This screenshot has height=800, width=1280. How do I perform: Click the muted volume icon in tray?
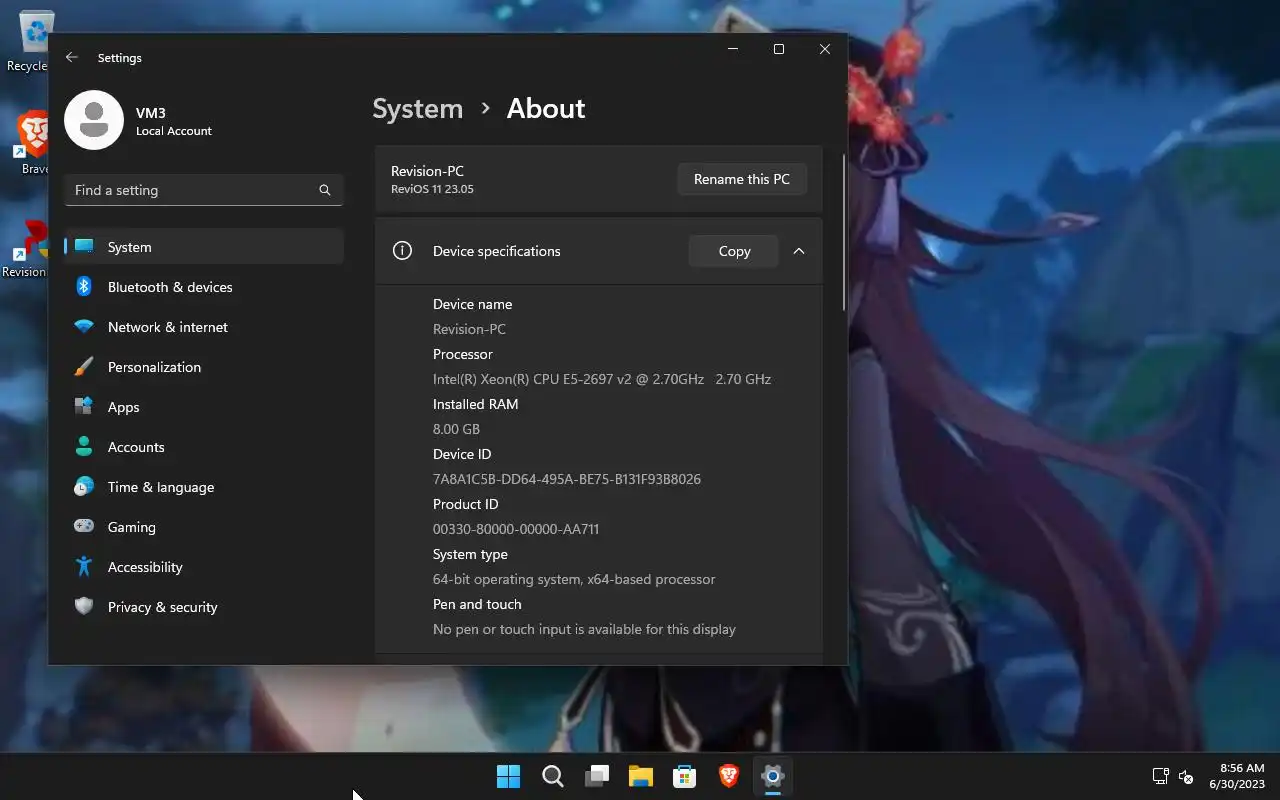click(x=1186, y=776)
